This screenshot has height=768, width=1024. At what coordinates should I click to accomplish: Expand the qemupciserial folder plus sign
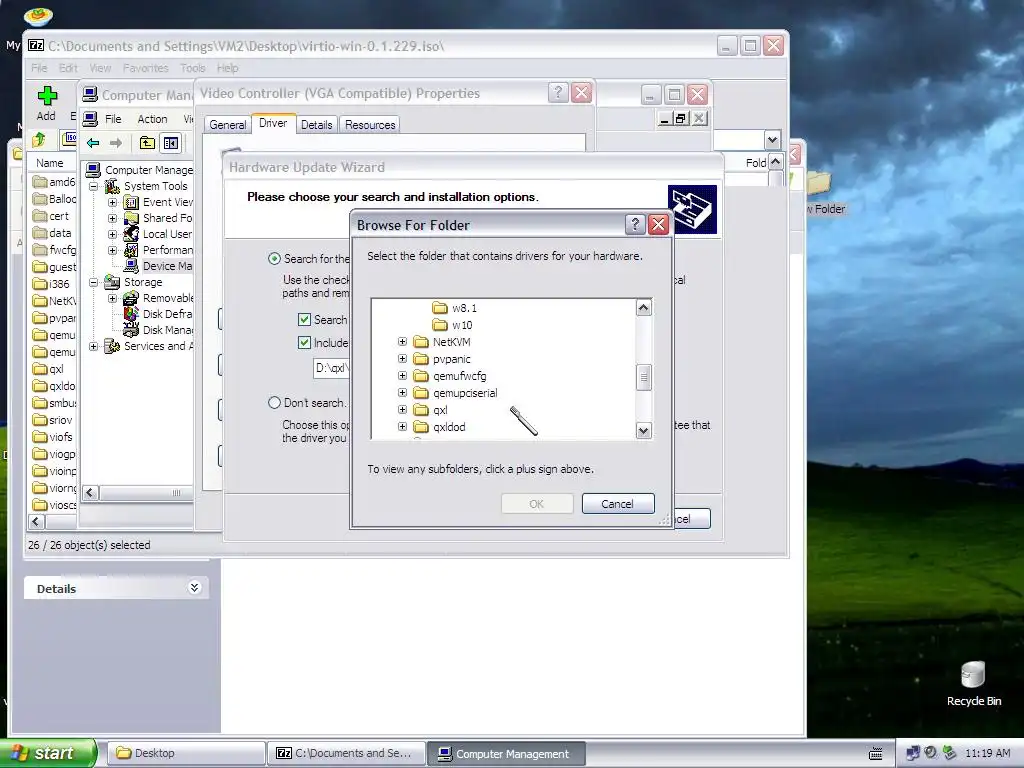coord(402,392)
